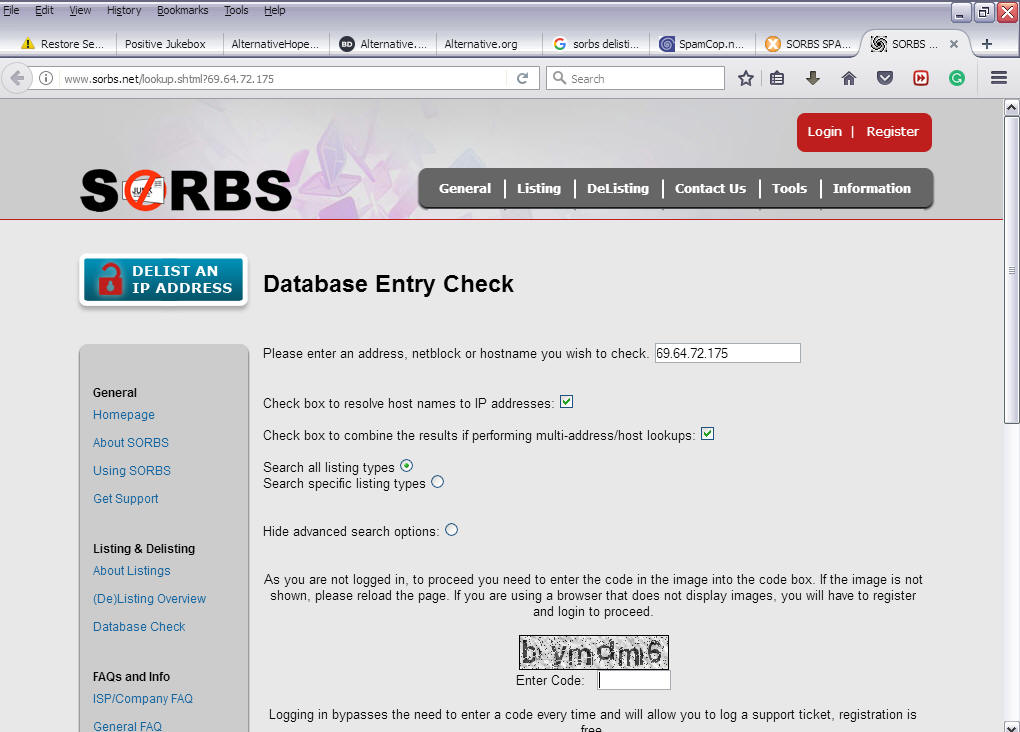Open the (De)Listing Overview link
This screenshot has height=732, width=1020.
point(149,599)
